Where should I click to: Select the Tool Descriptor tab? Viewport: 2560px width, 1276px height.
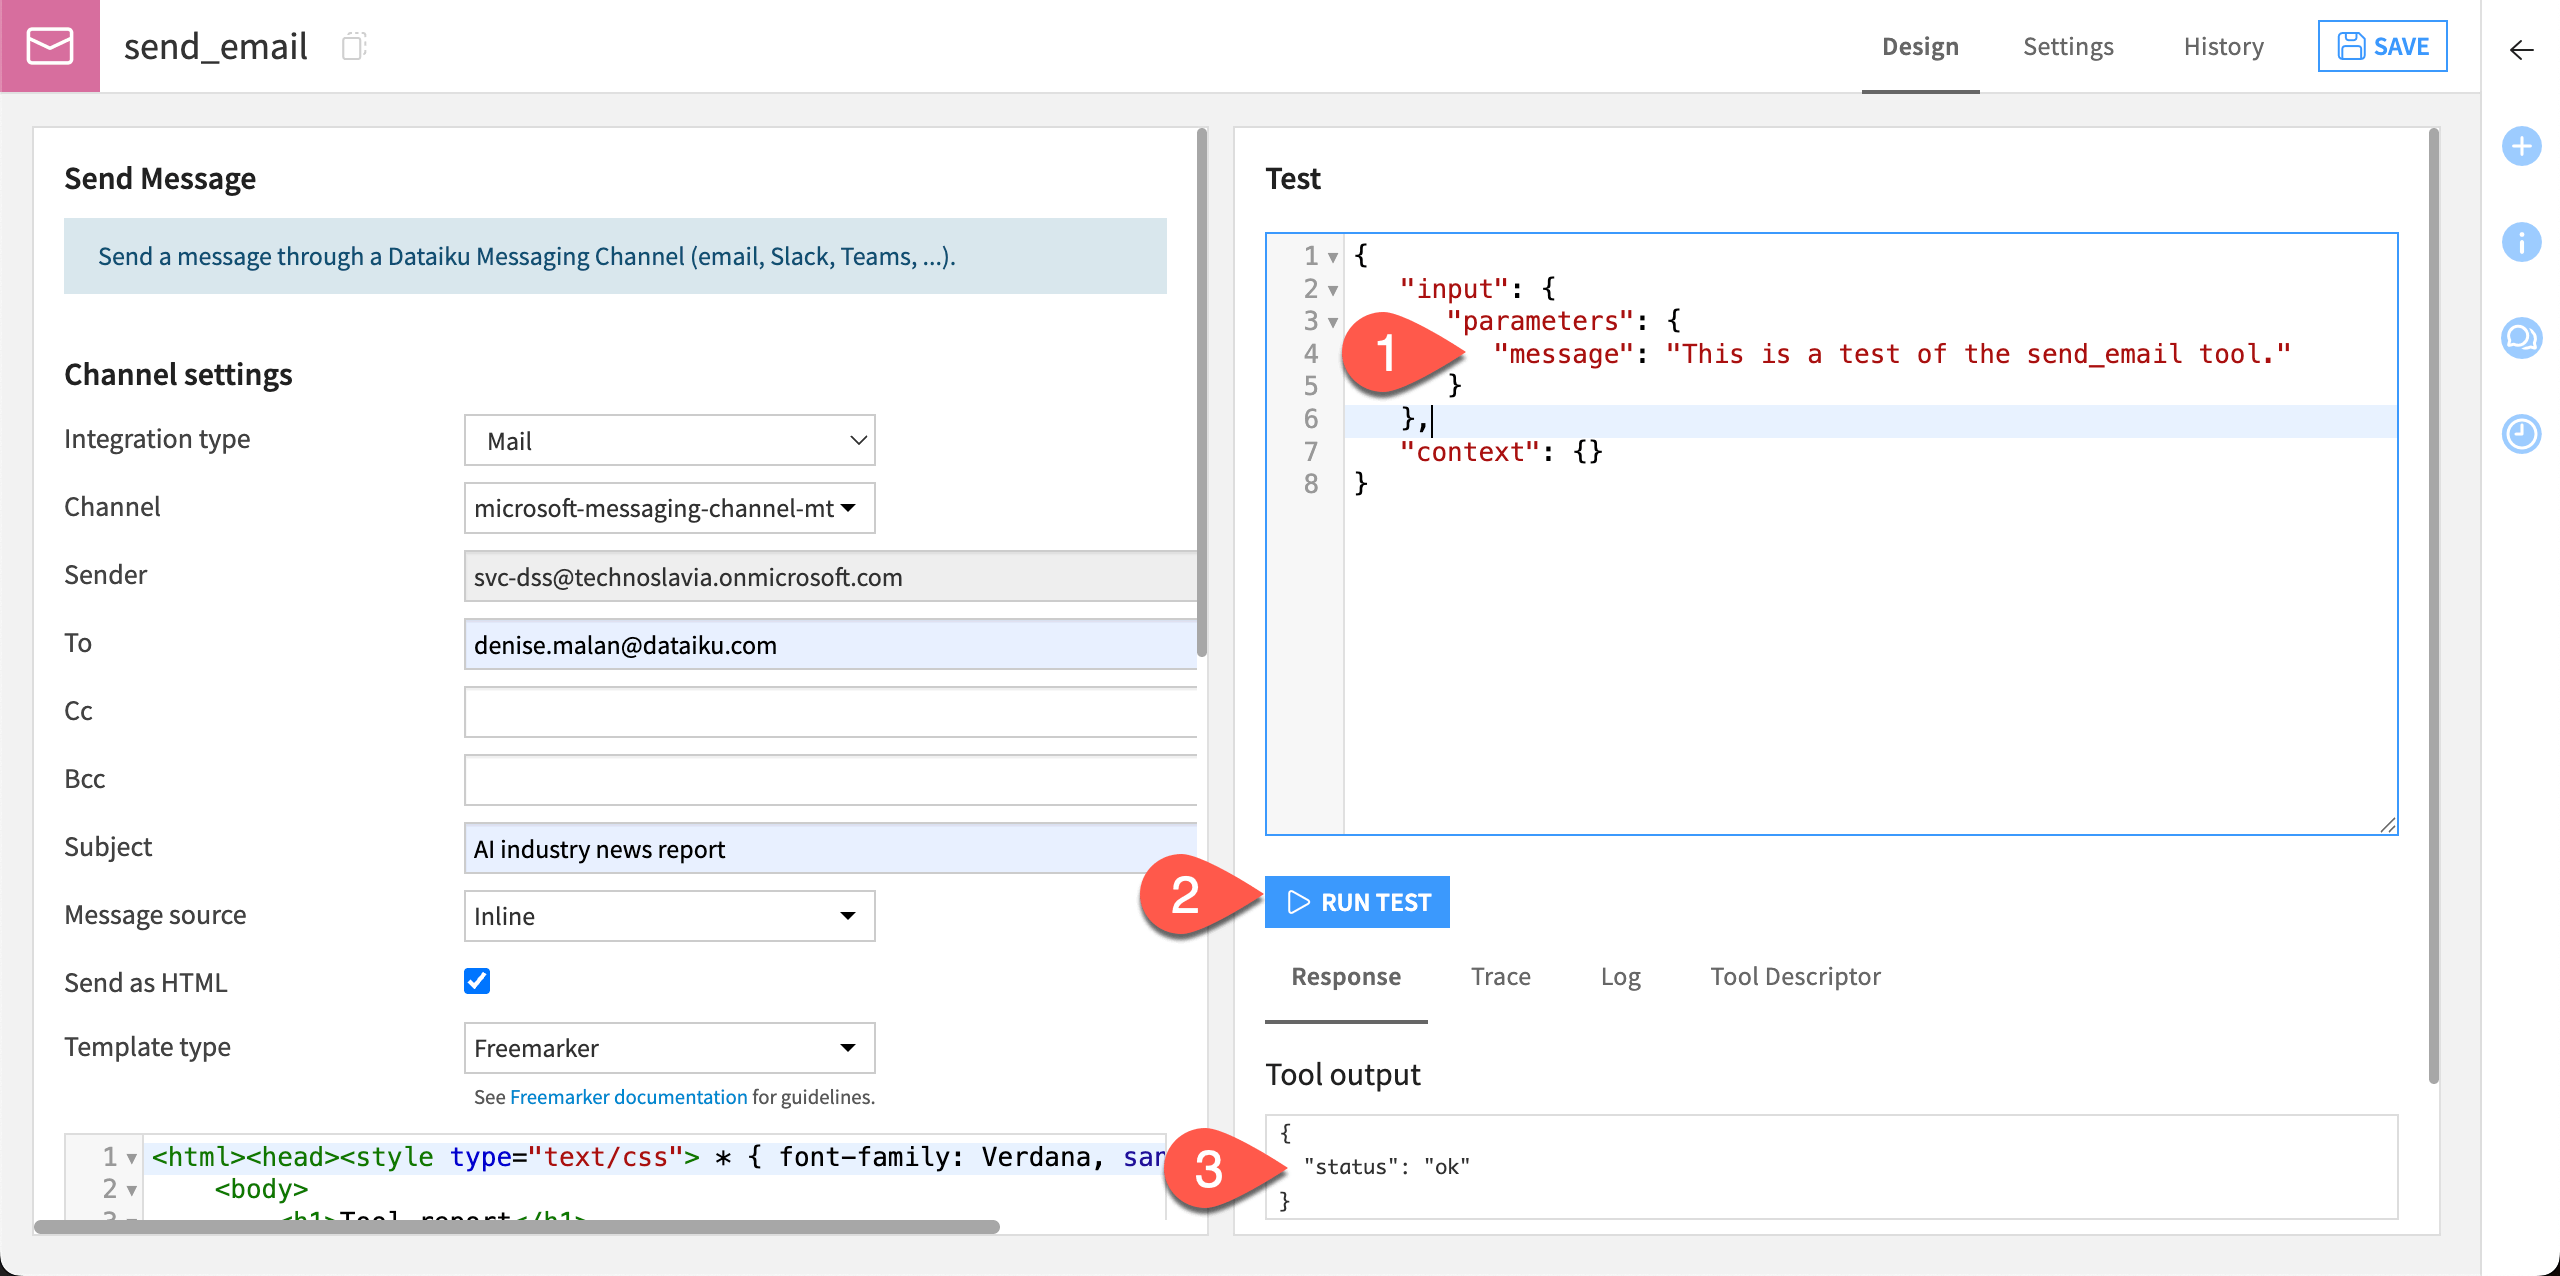click(x=1795, y=977)
